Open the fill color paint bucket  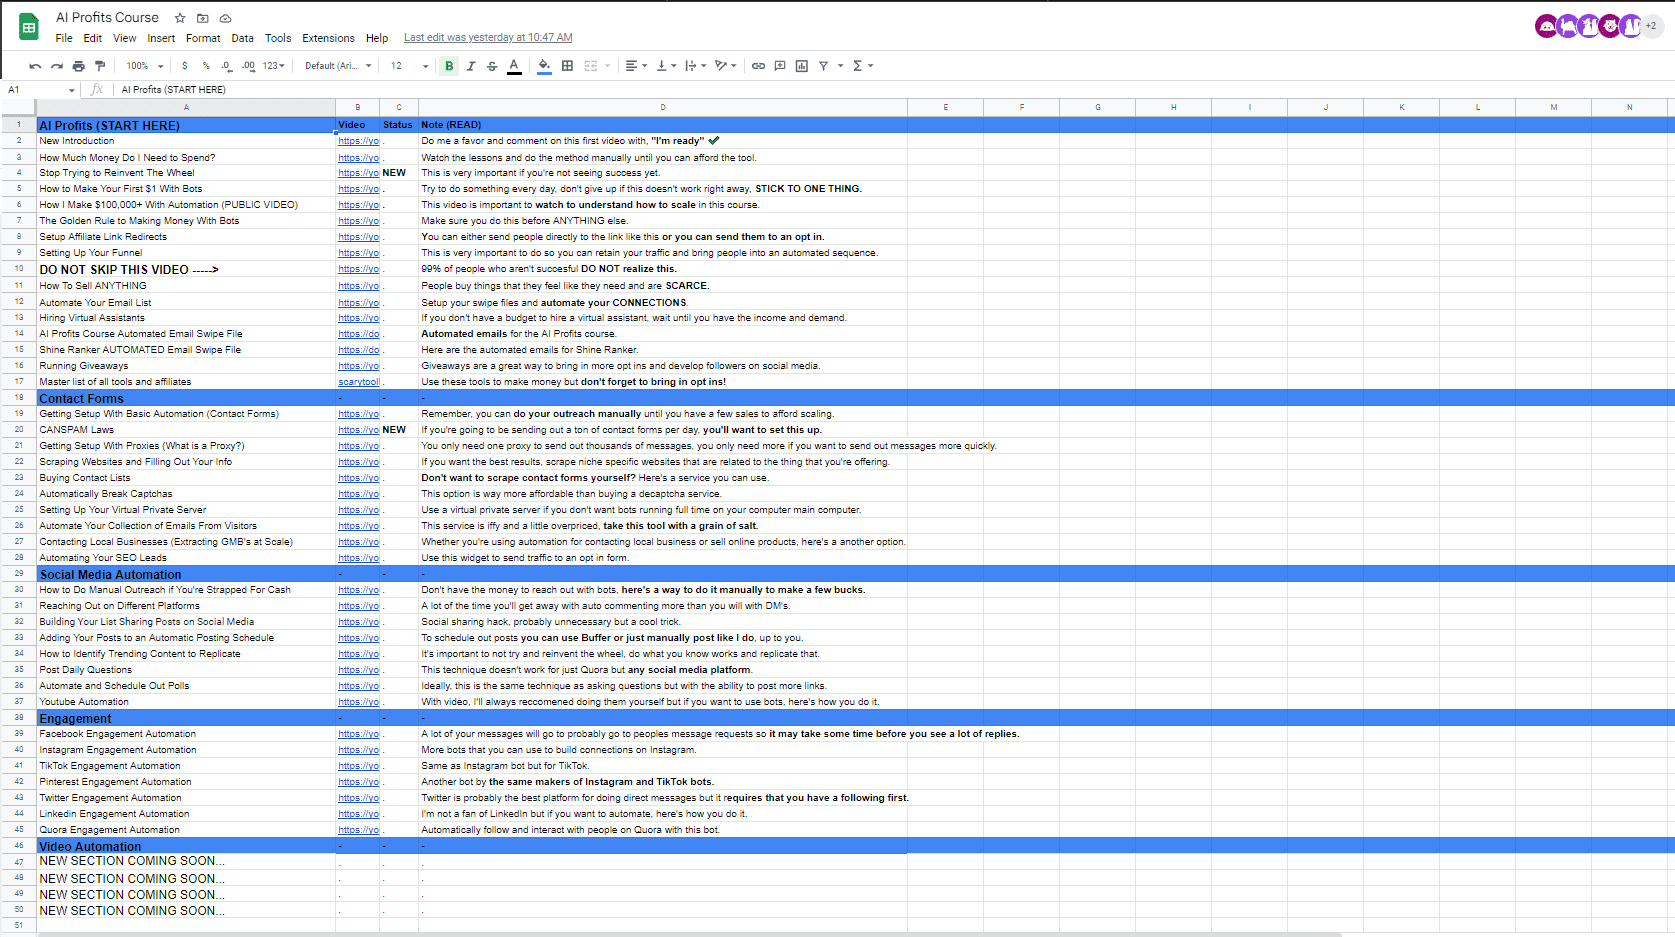click(x=544, y=66)
